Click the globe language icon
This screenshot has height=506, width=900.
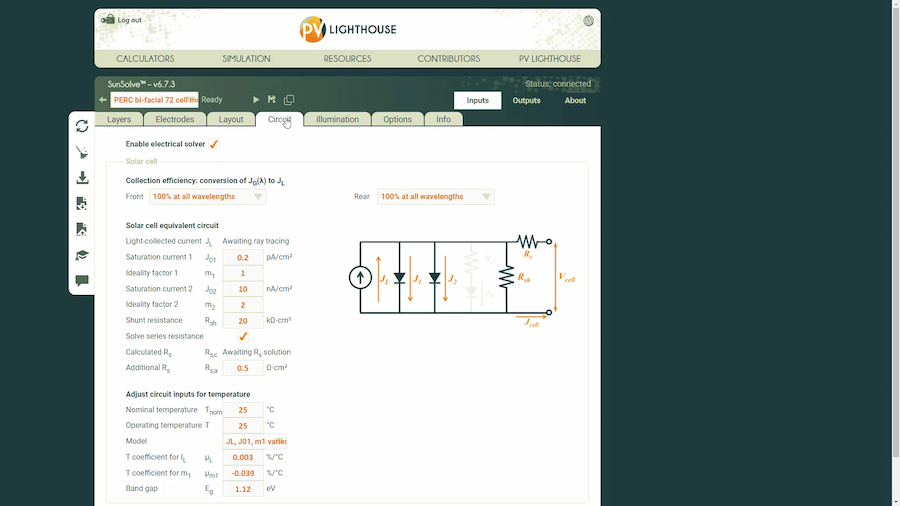pyautogui.click(x=588, y=20)
